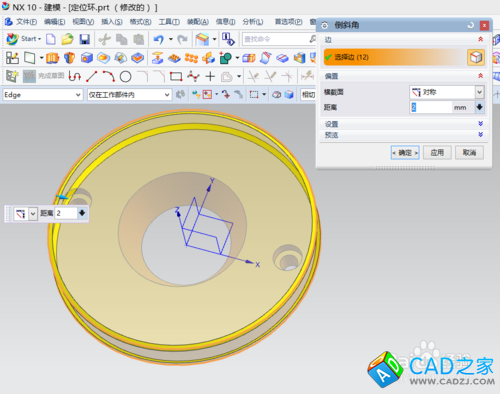The width and height of the screenshot is (500, 394).
Task: Click the Arc sketch tool
Action: pyautogui.click(x=109, y=76)
